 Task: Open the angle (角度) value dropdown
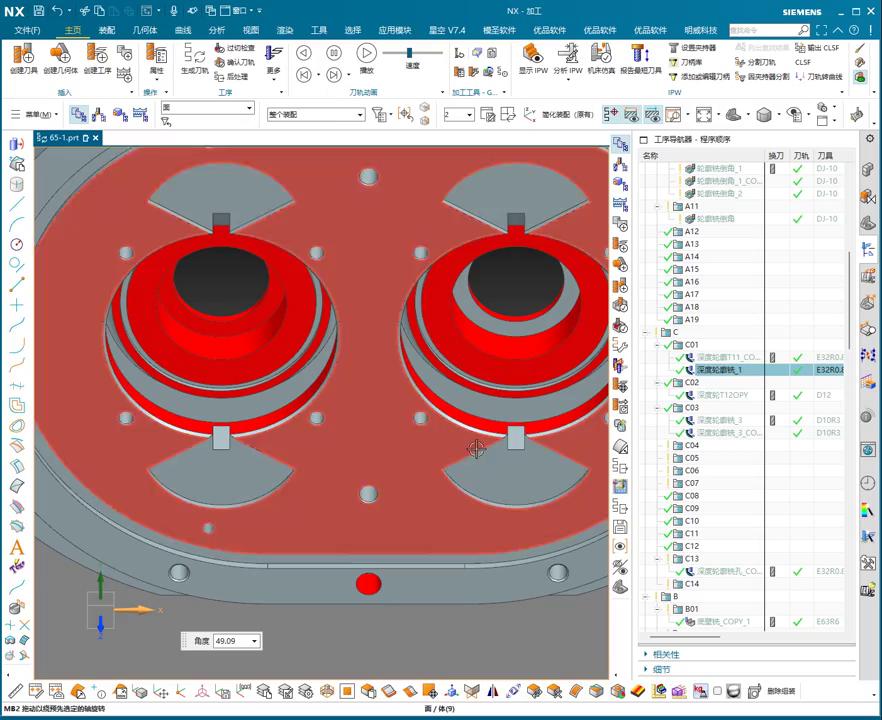[x=254, y=641]
